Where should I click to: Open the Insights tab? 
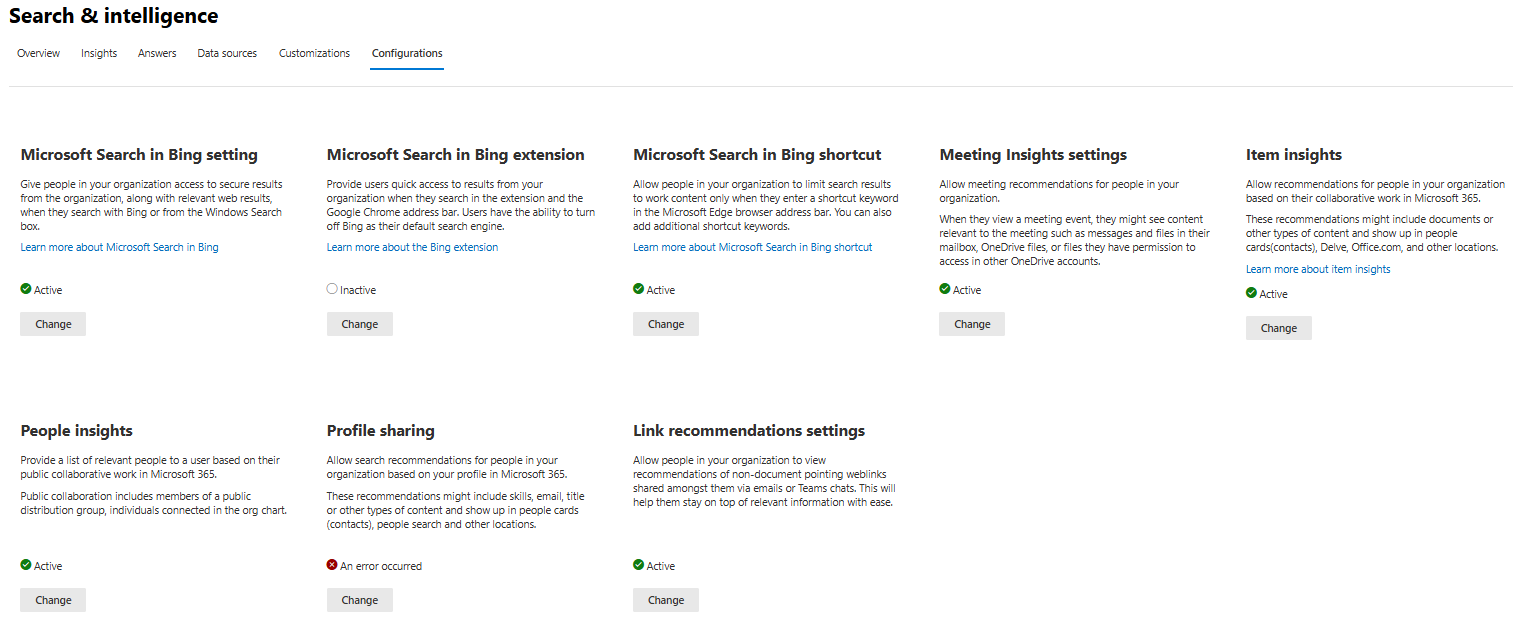click(x=98, y=53)
